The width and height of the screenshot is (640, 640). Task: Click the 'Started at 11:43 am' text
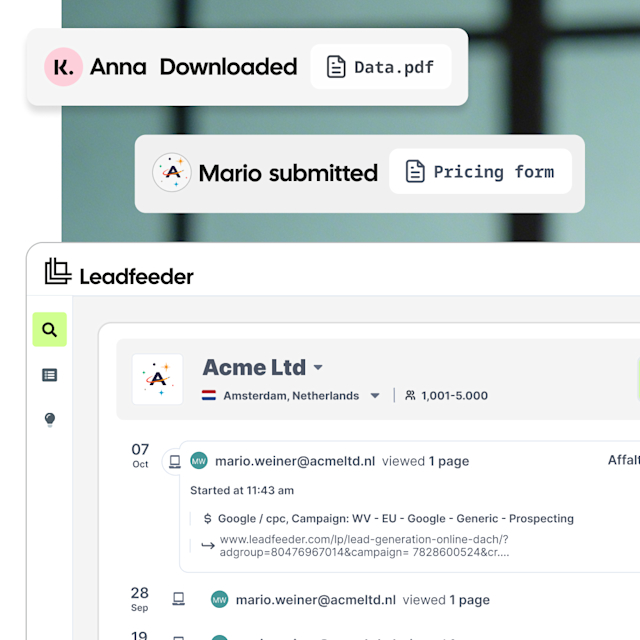pyautogui.click(x=242, y=490)
